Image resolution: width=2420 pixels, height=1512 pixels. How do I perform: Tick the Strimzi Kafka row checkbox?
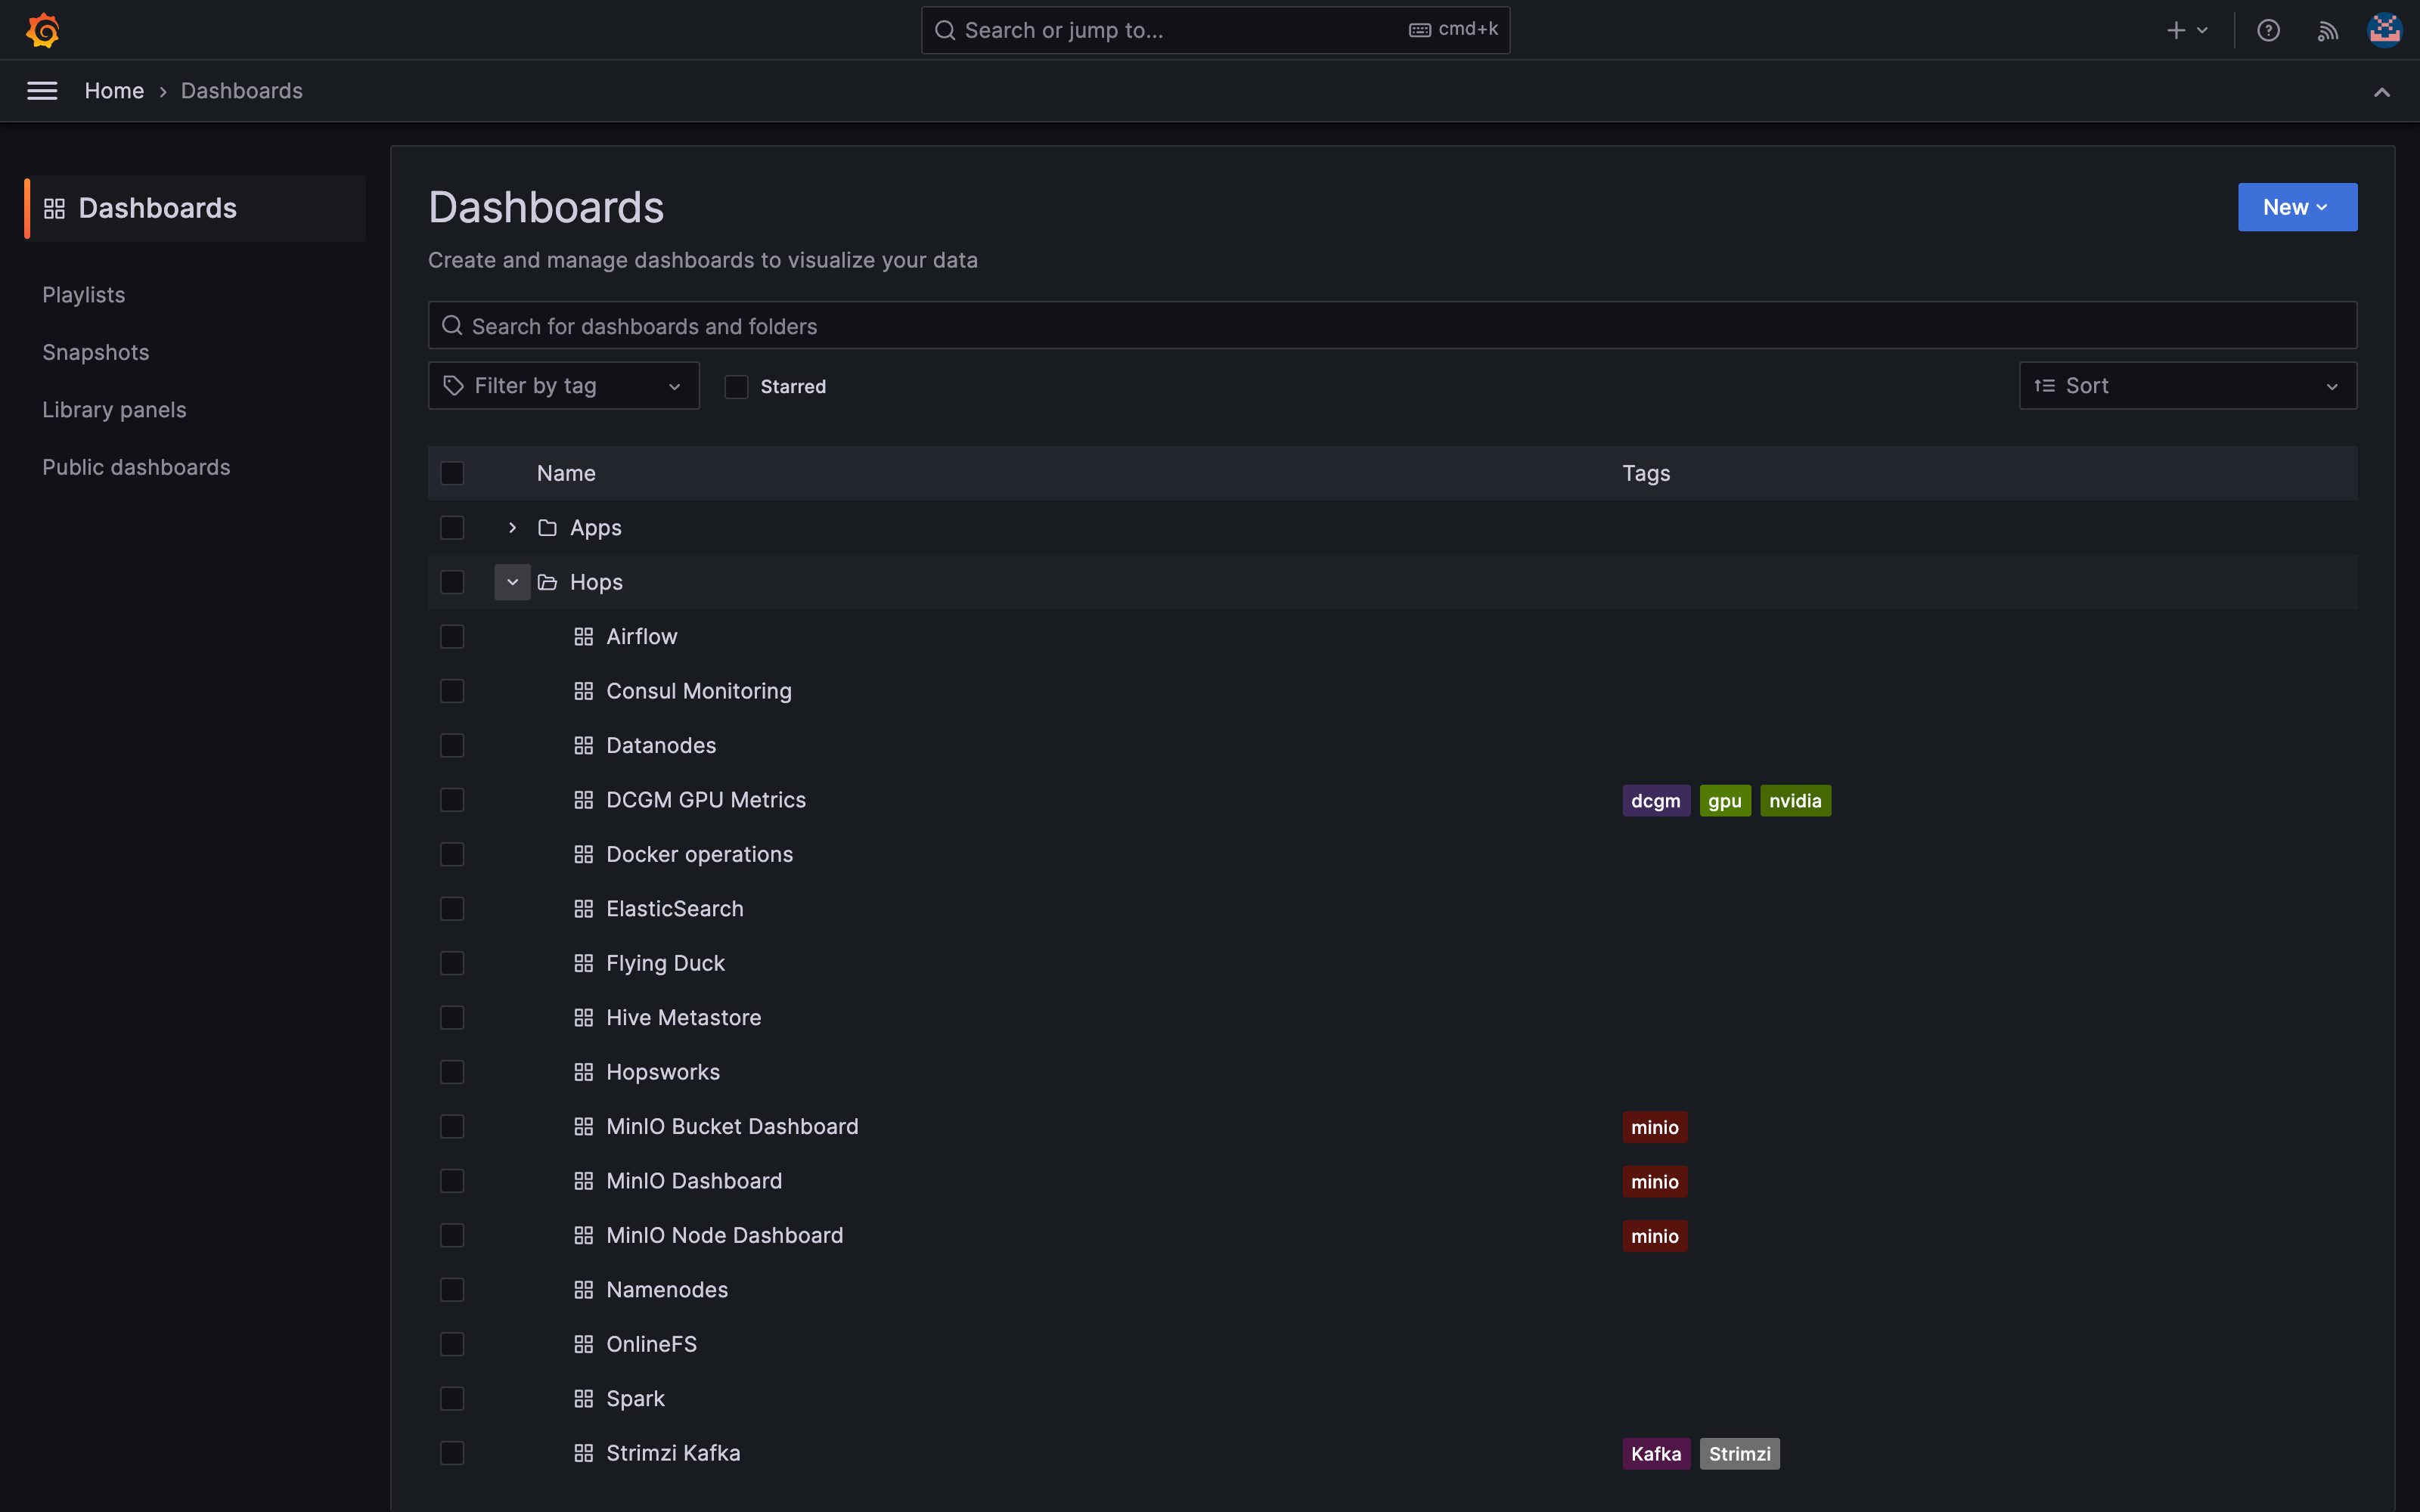point(452,1453)
